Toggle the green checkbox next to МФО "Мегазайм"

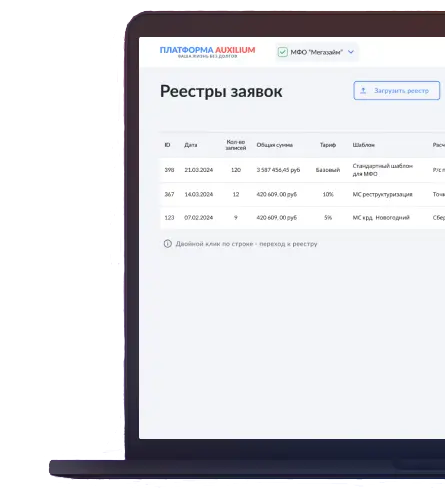click(283, 52)
